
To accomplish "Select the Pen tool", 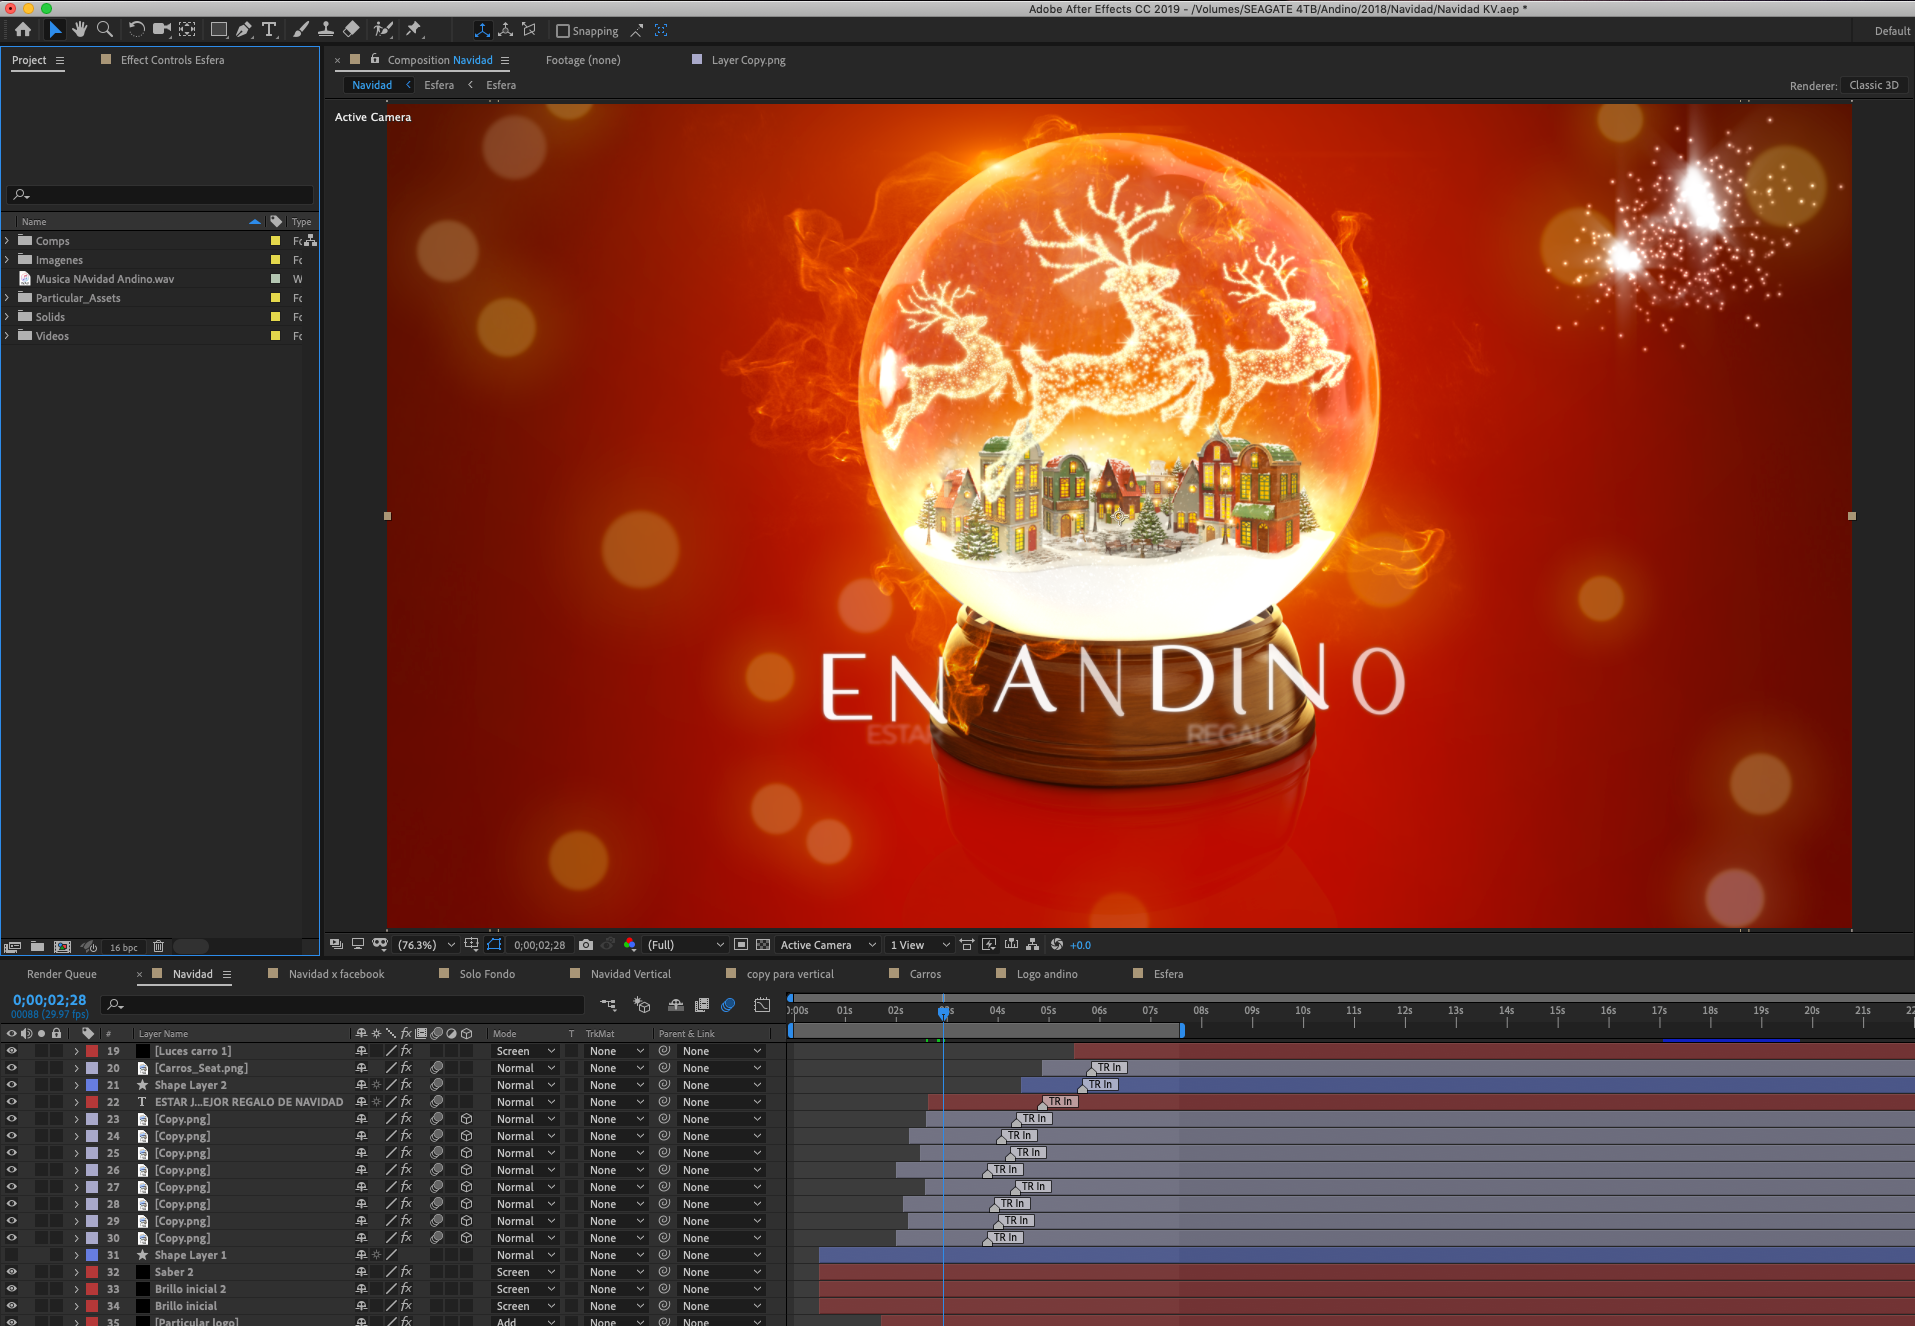I will 244,30.
